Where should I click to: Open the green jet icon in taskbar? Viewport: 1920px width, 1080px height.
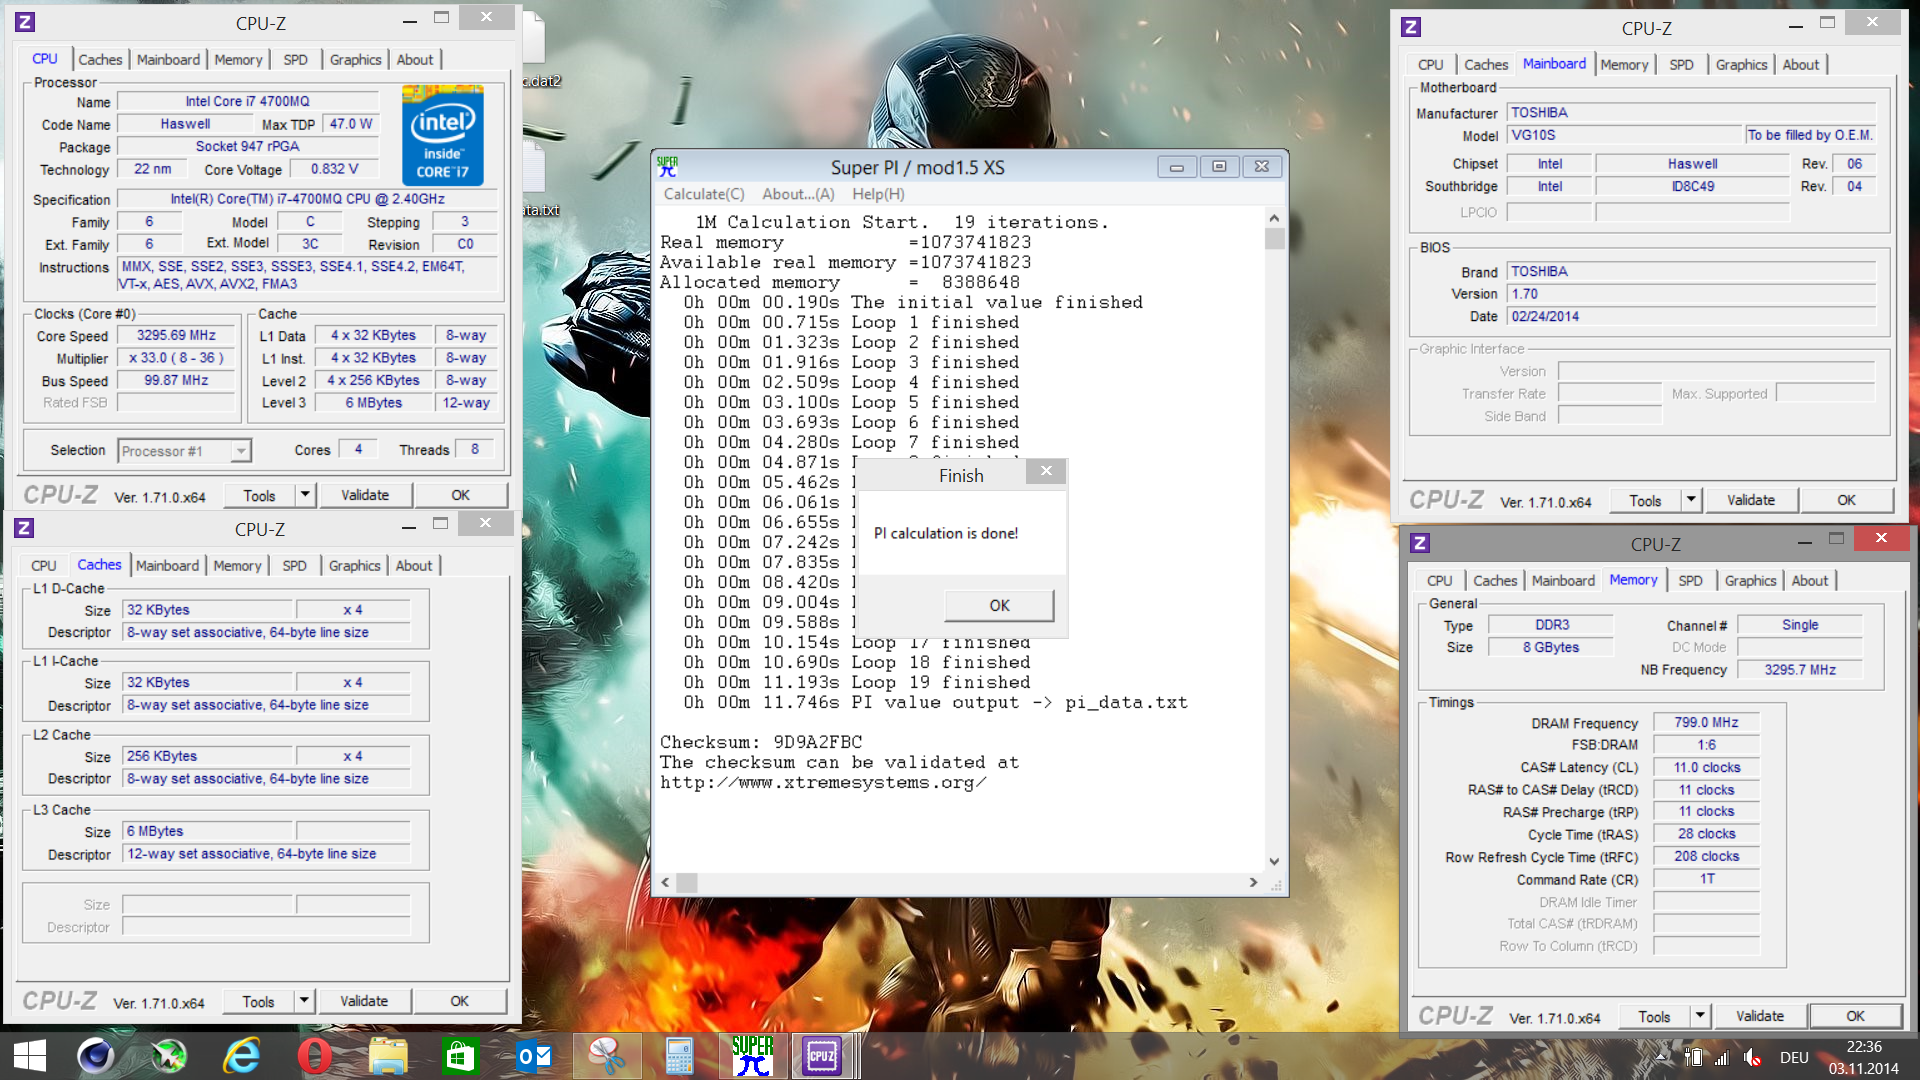(169, 1056)
